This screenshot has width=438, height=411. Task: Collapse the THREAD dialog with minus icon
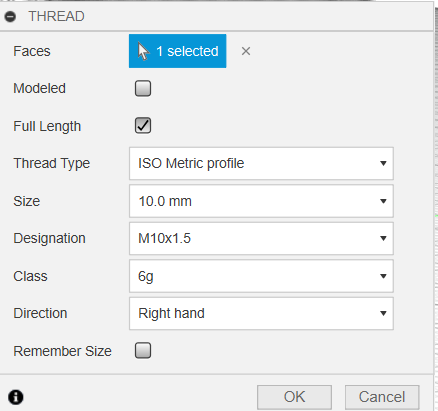coord(10,16)
